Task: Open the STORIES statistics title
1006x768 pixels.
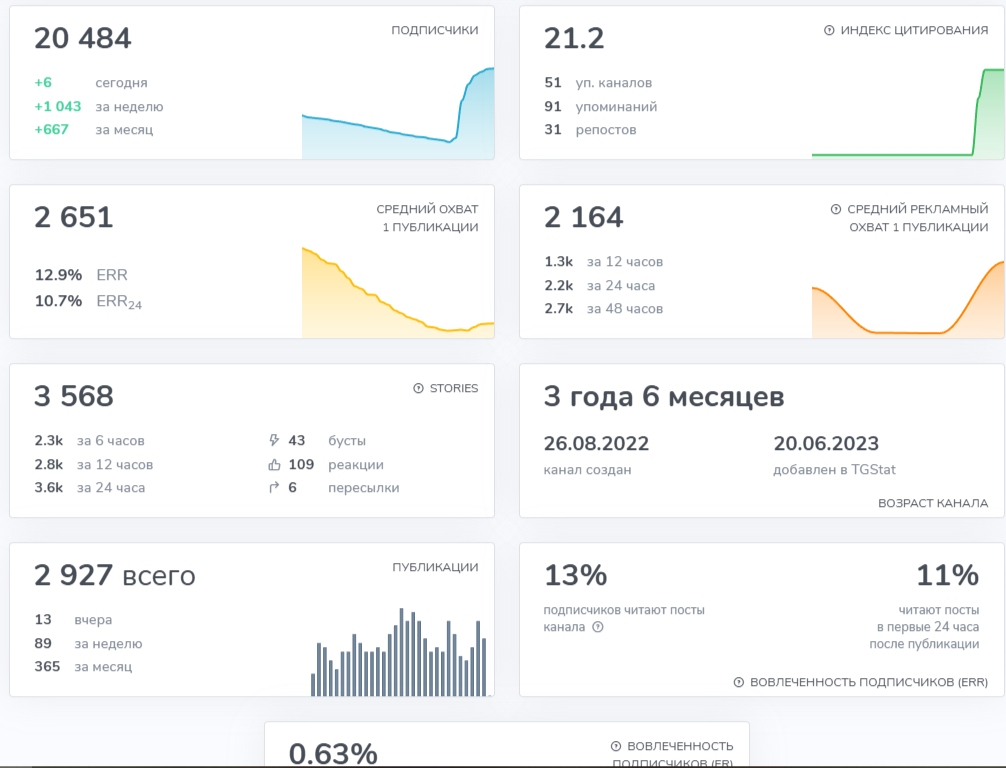Action: tap(453, 389)
